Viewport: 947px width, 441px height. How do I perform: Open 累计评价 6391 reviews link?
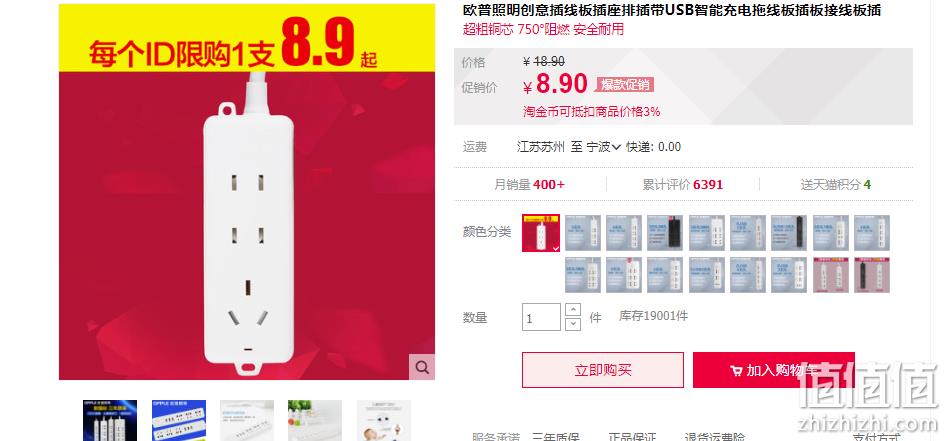click(x=682, y=185)
